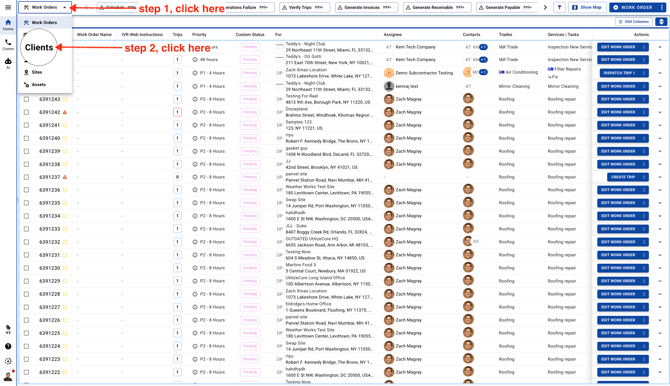The width and height of the screenshot is (670, 386).
Task: Click the red warning triangle on order 6391237
Action: 65,177
